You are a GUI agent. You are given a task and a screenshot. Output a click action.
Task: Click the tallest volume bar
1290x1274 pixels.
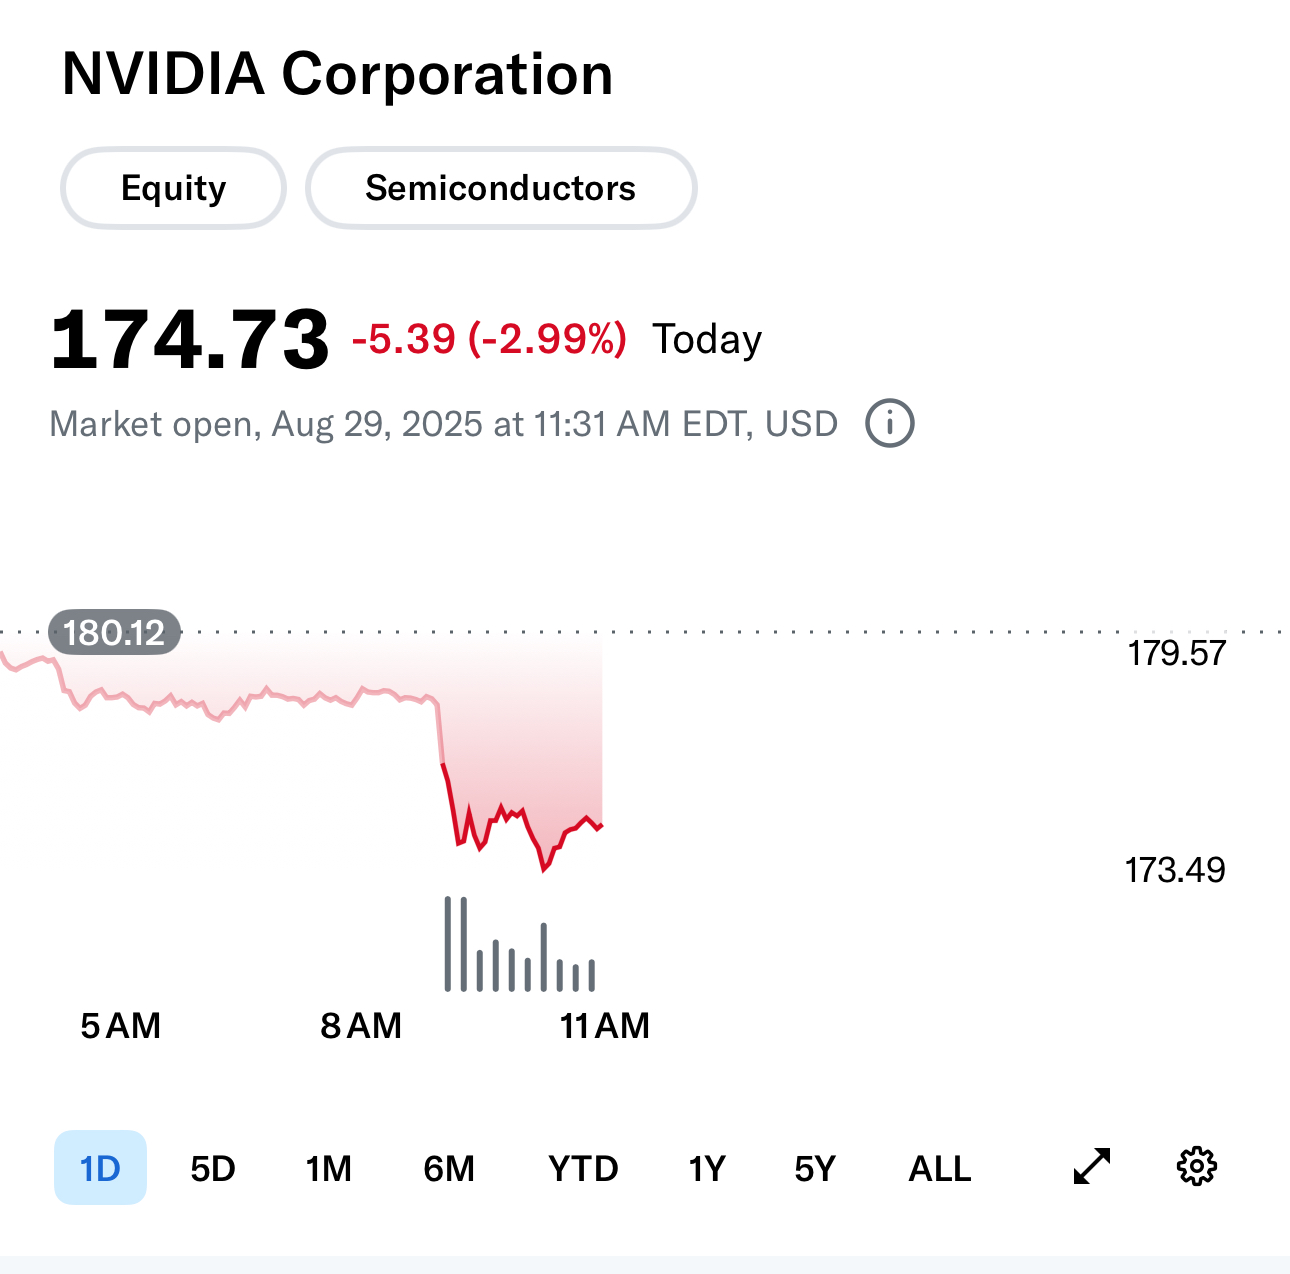[448, 943]
